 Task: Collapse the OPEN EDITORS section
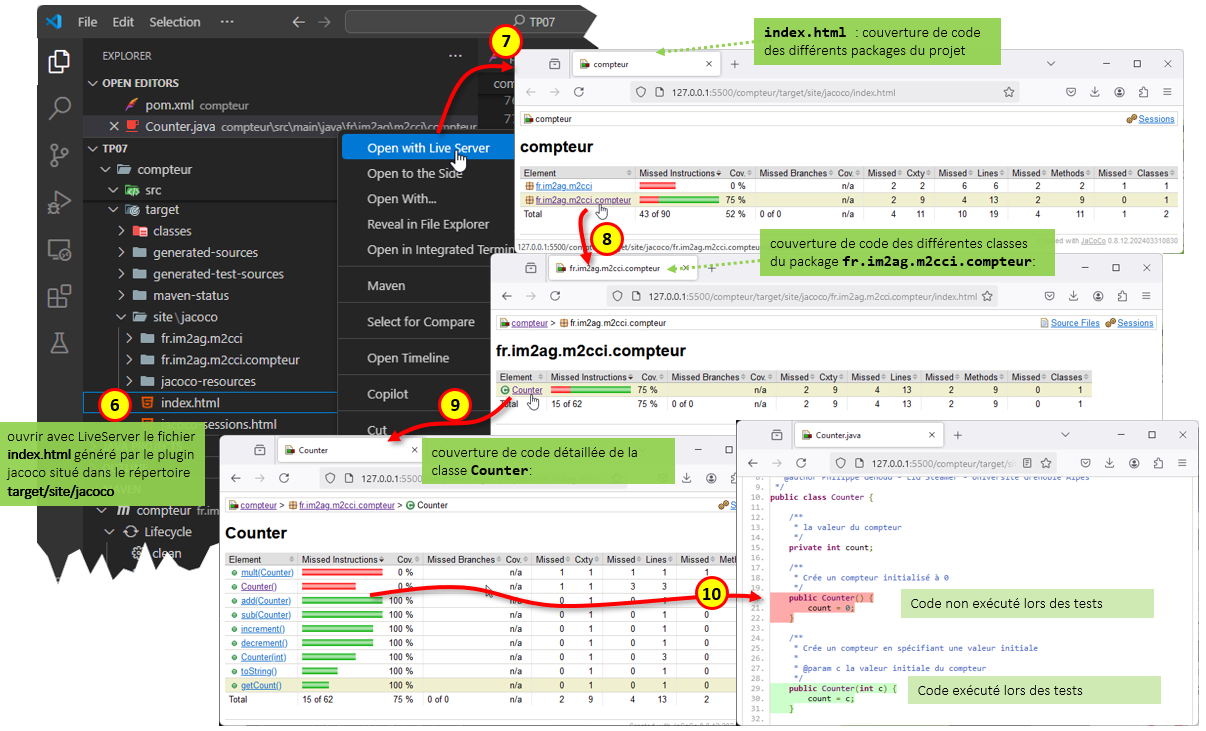140,83
